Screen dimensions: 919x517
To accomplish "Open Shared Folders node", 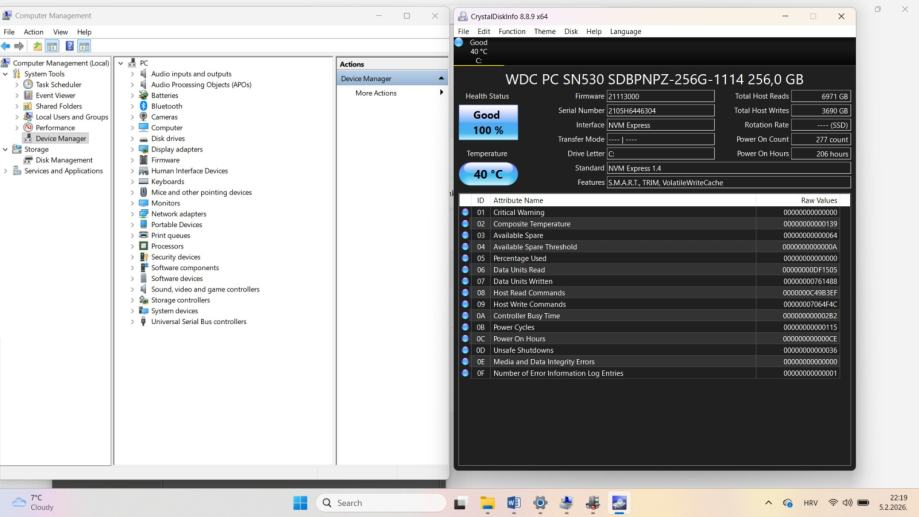I will coord(59,106).
